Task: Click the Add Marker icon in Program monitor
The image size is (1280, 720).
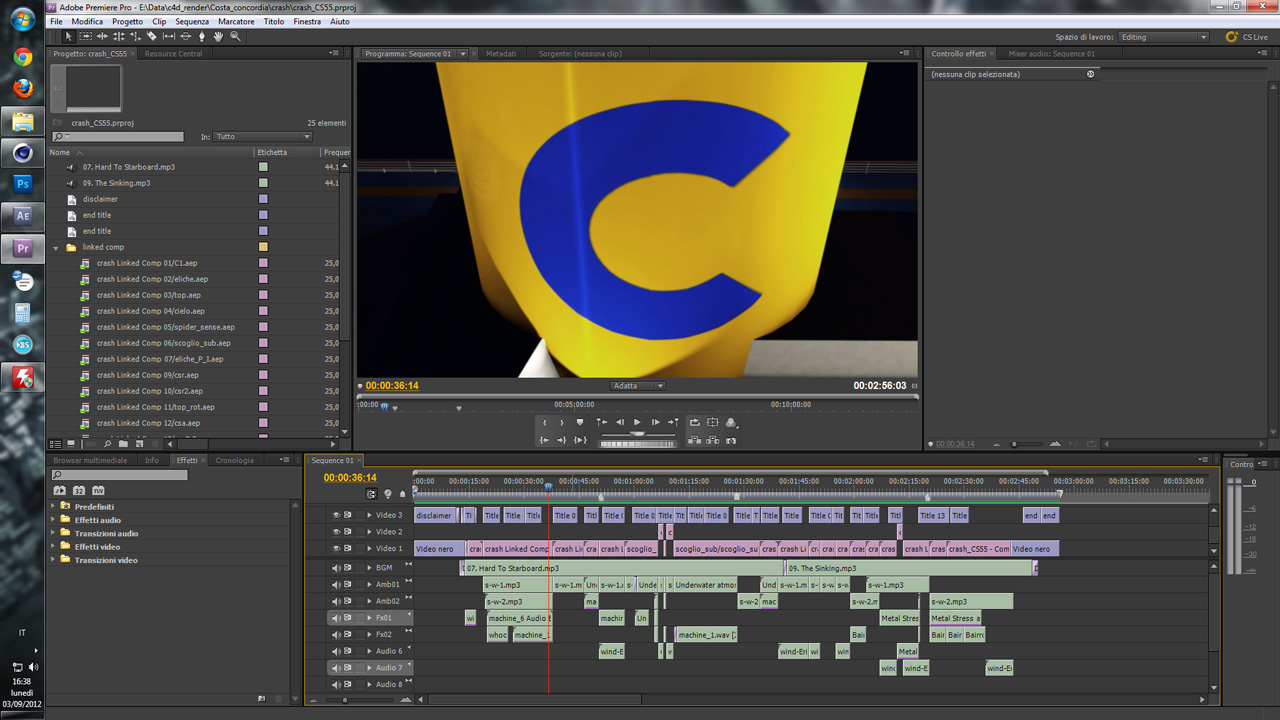Action: click(x=579, y=422)
